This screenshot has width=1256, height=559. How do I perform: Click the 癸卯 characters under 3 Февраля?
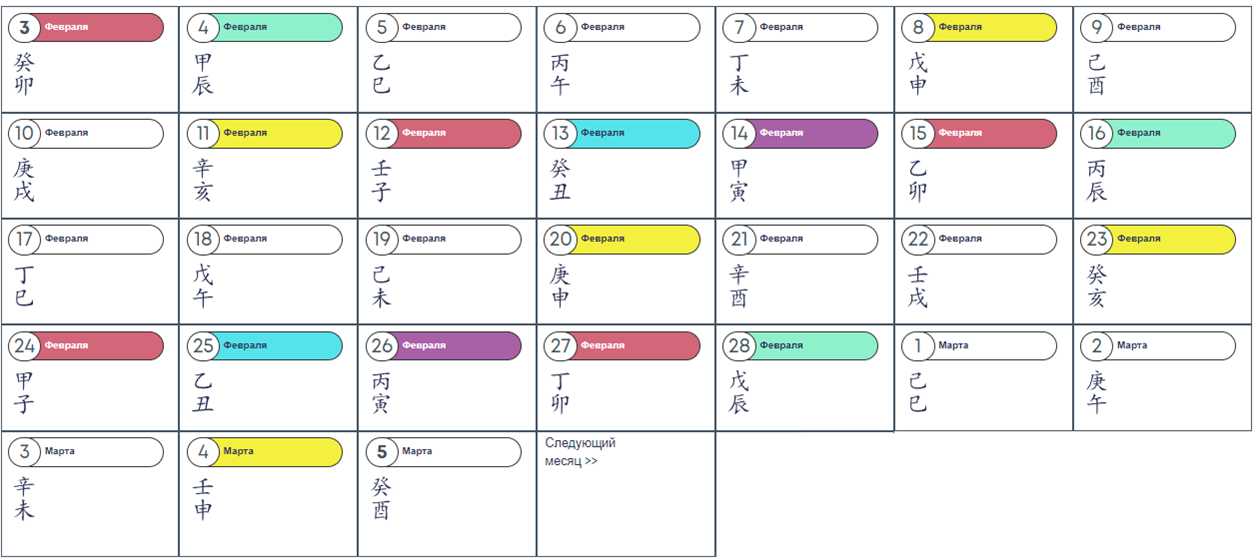[x=24, y=74]
